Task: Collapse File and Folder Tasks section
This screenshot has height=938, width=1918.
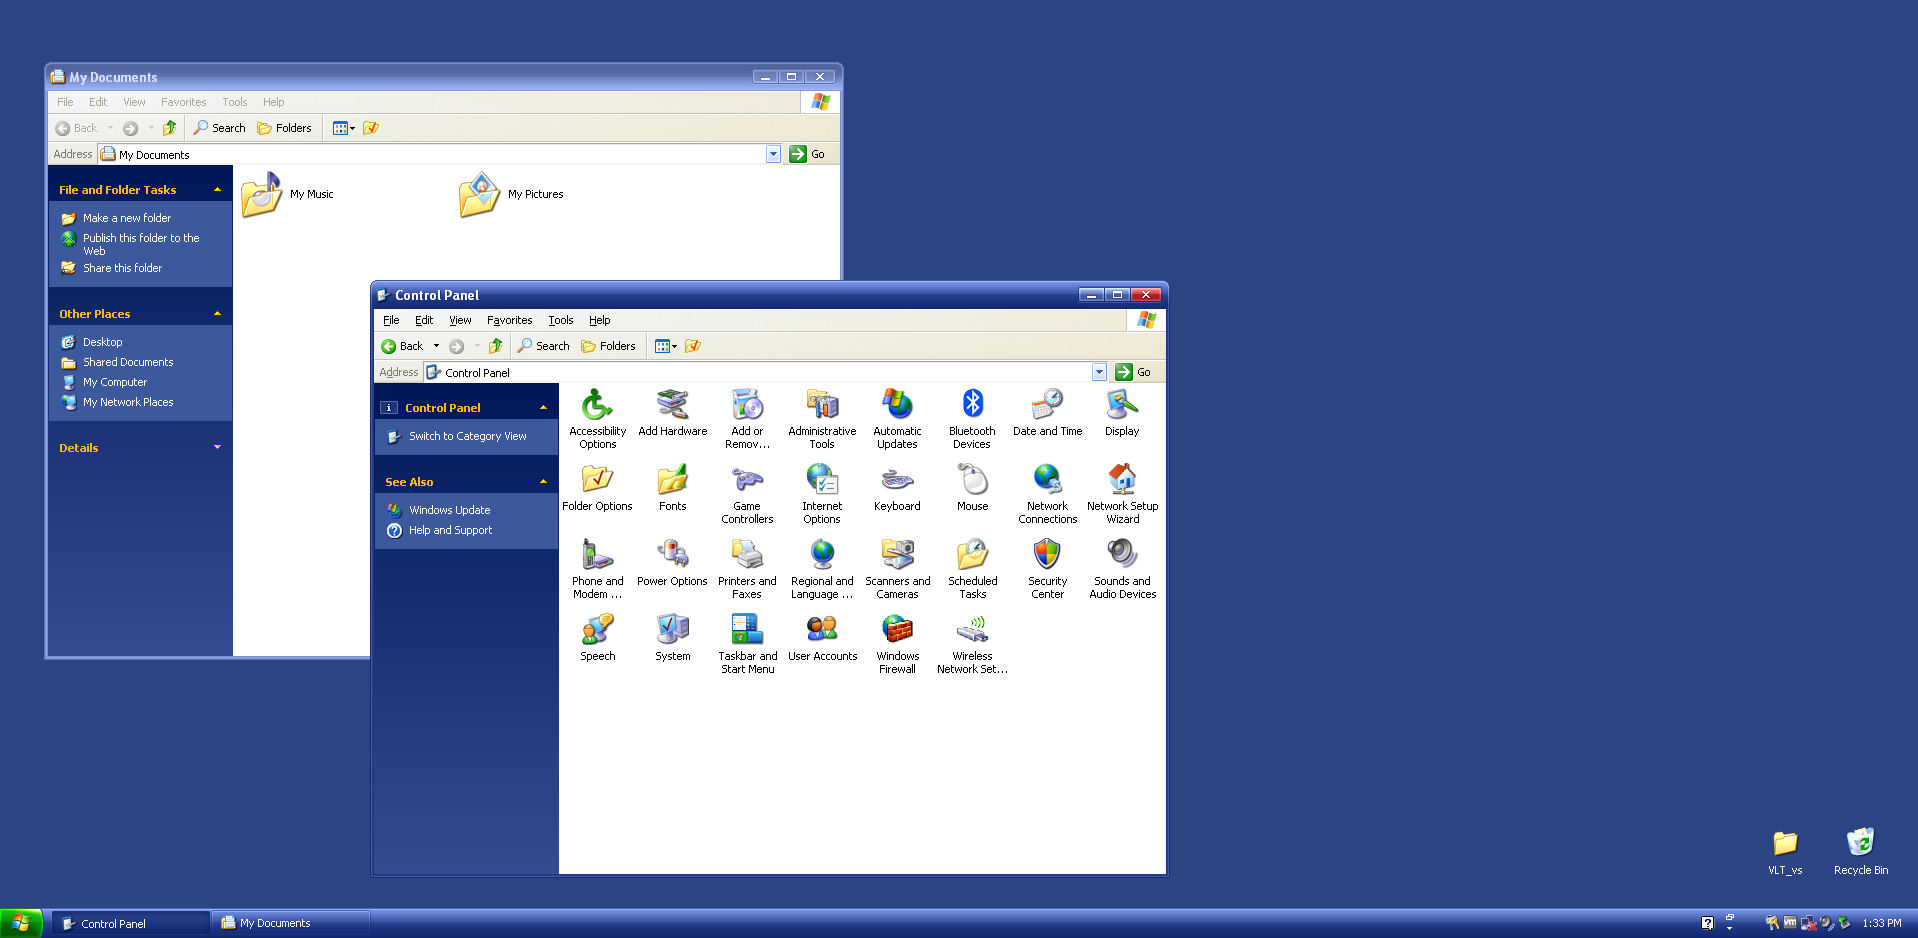Action: [217, 189]
